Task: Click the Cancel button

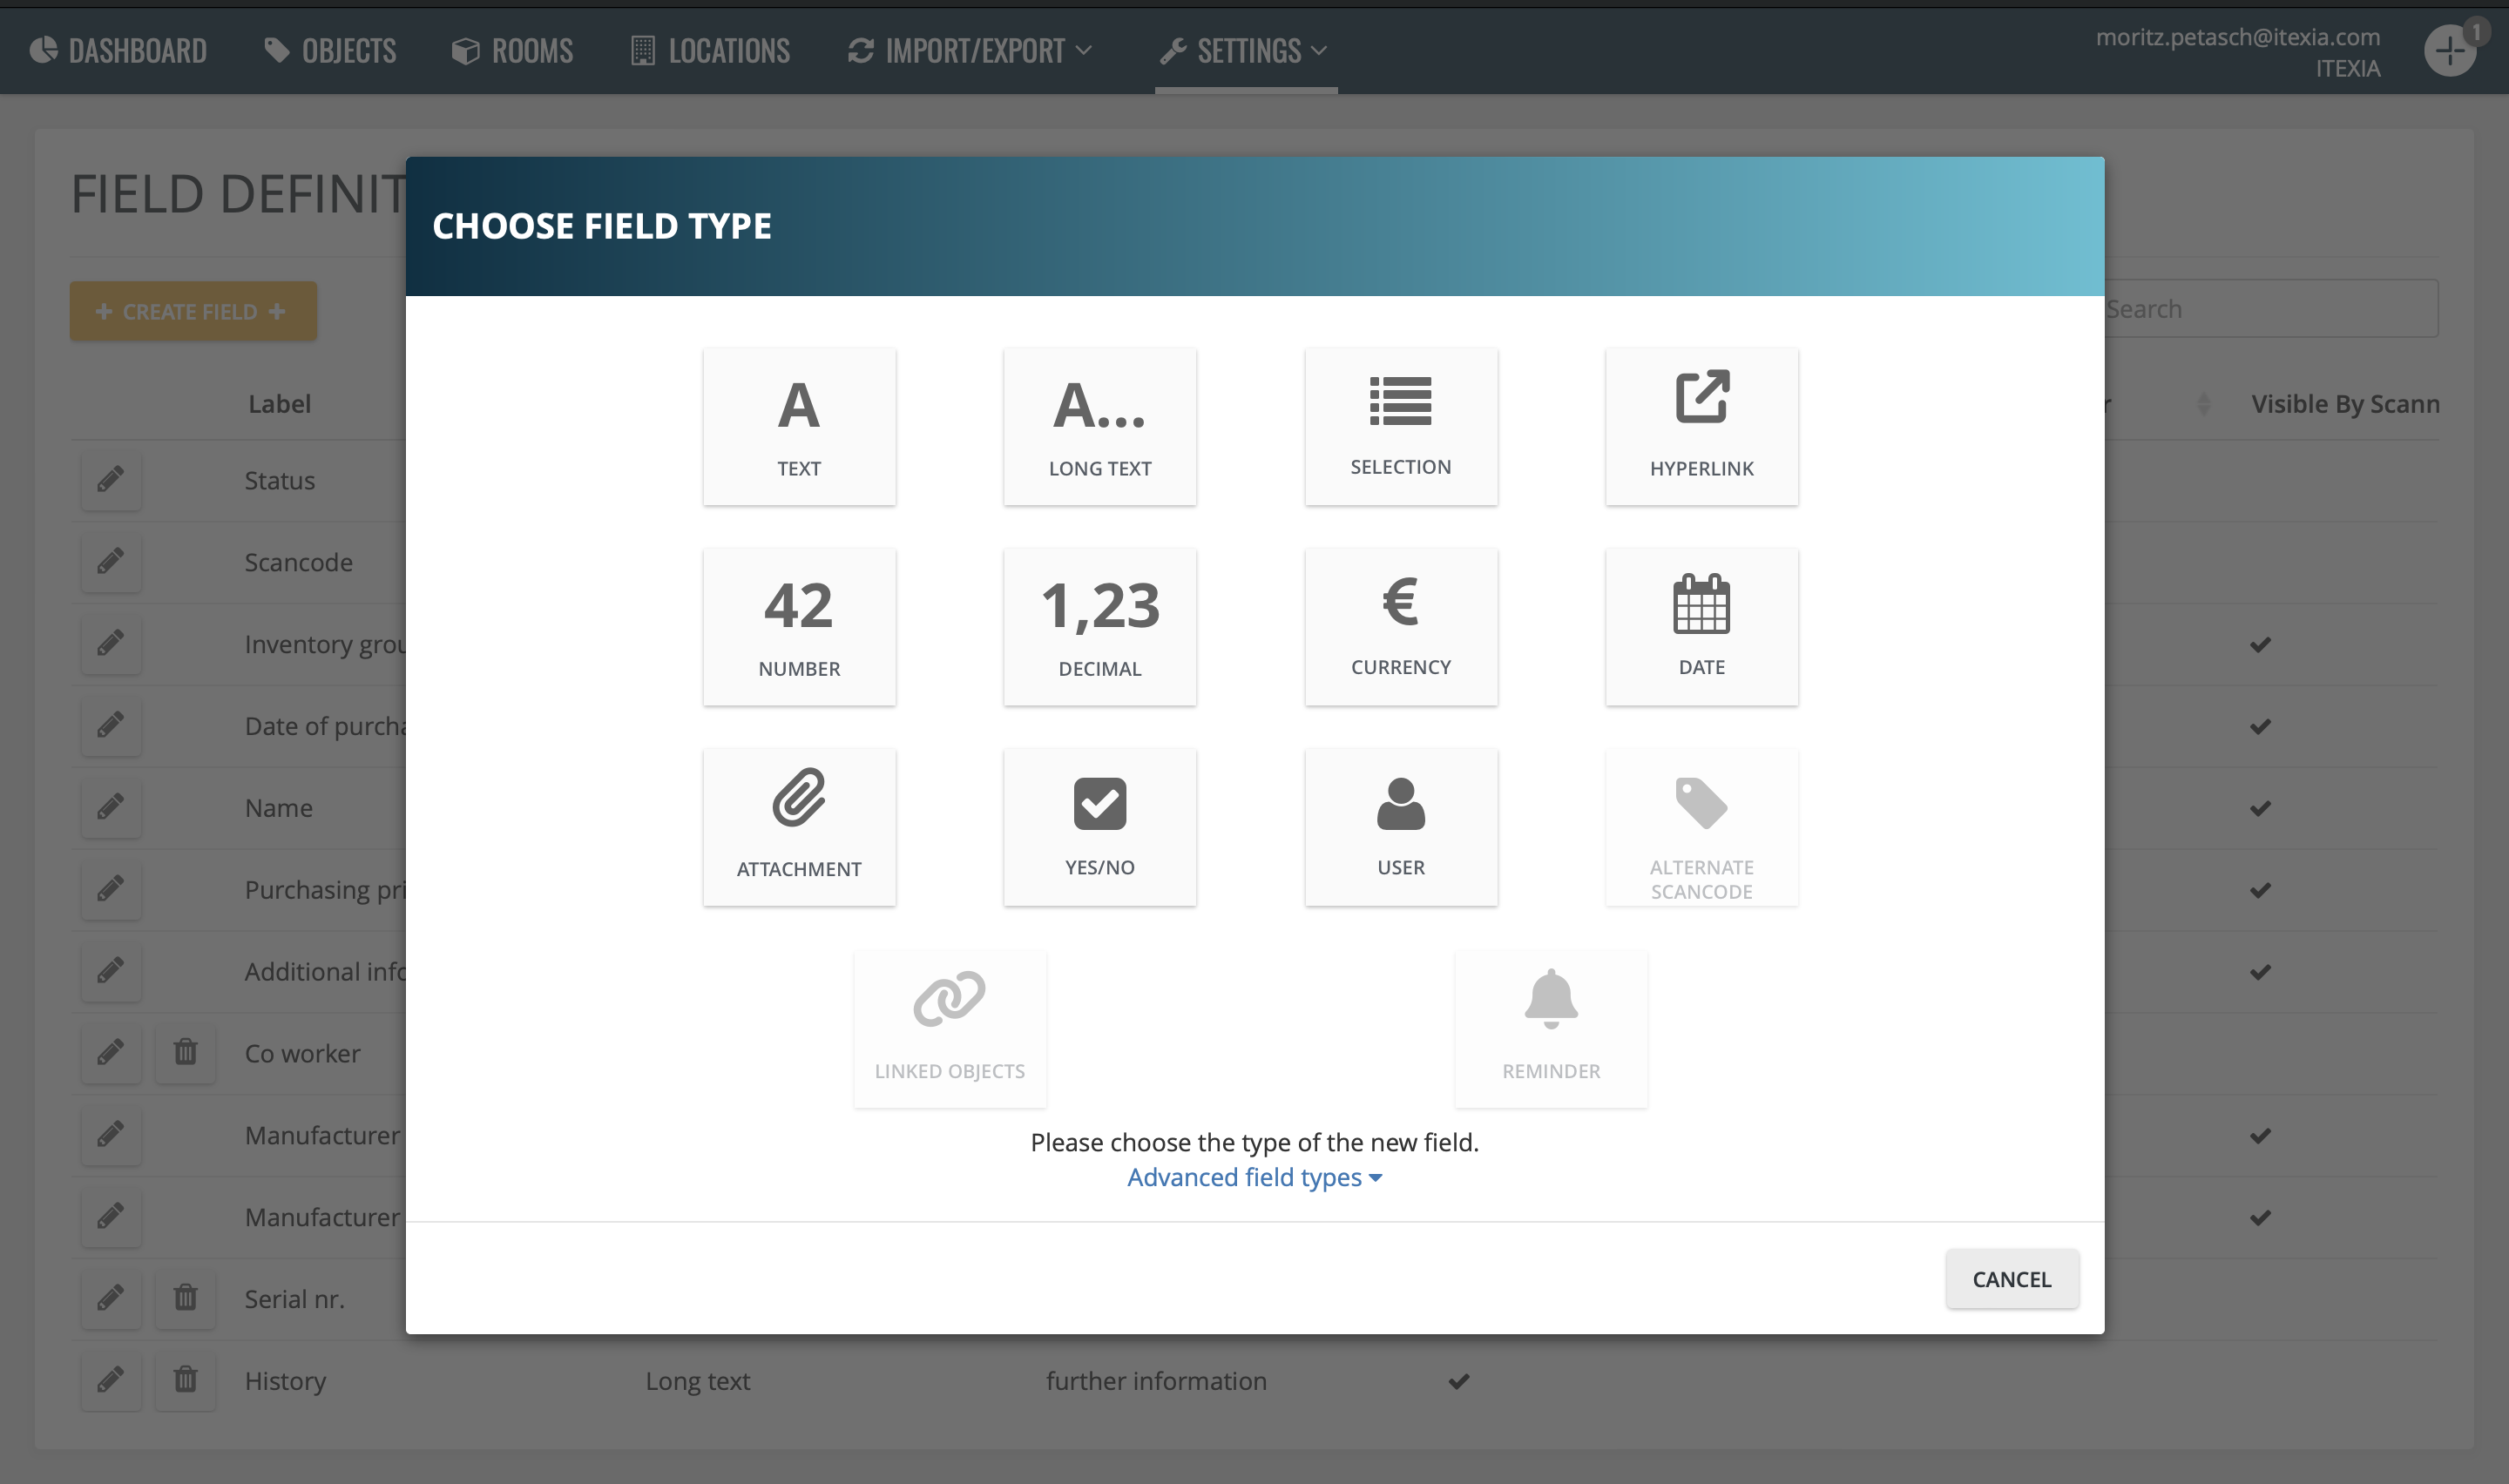Action: tap(2011, 1279)
